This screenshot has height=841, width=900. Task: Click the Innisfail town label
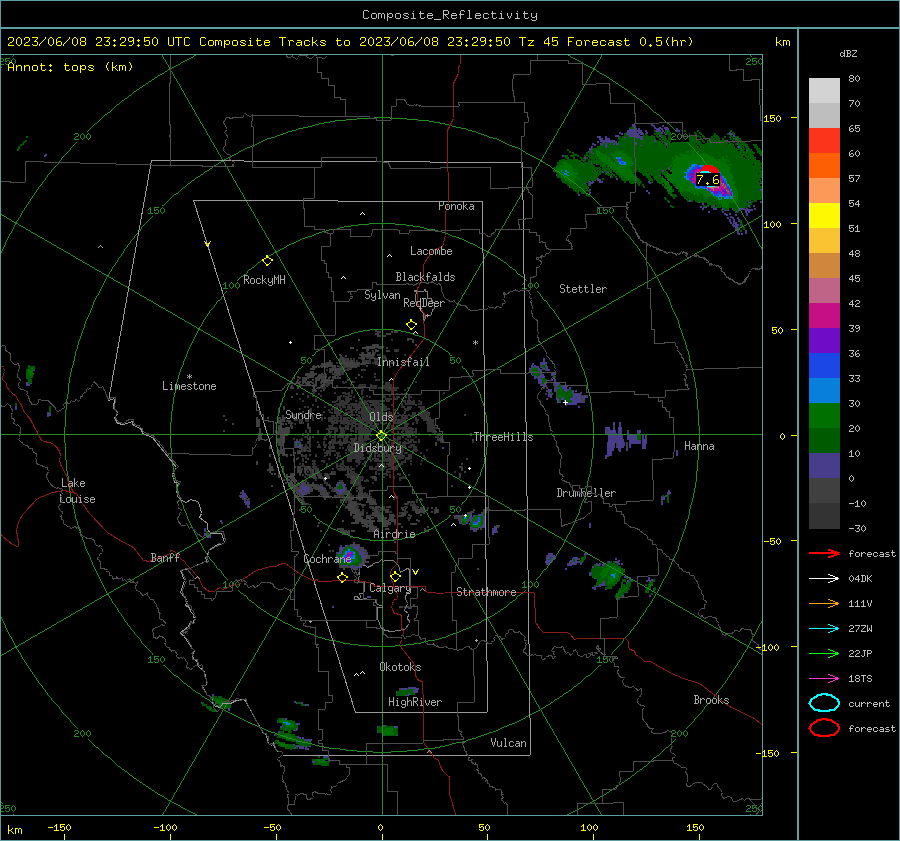point(403,362)
